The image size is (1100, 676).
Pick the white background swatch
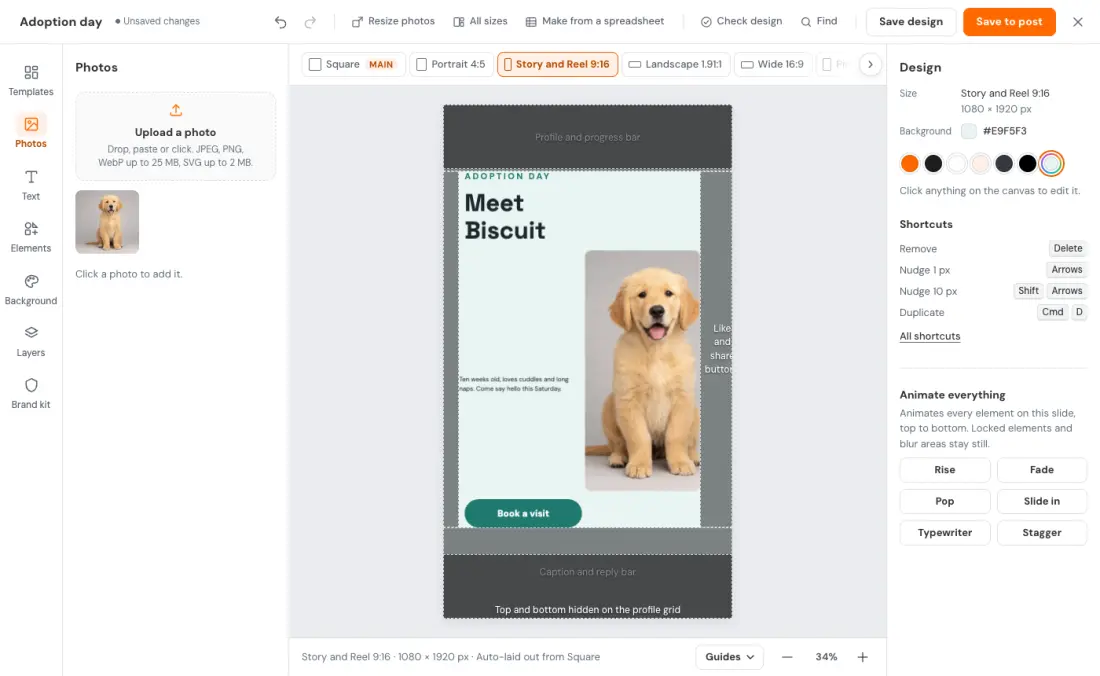[x=957, y=163]
